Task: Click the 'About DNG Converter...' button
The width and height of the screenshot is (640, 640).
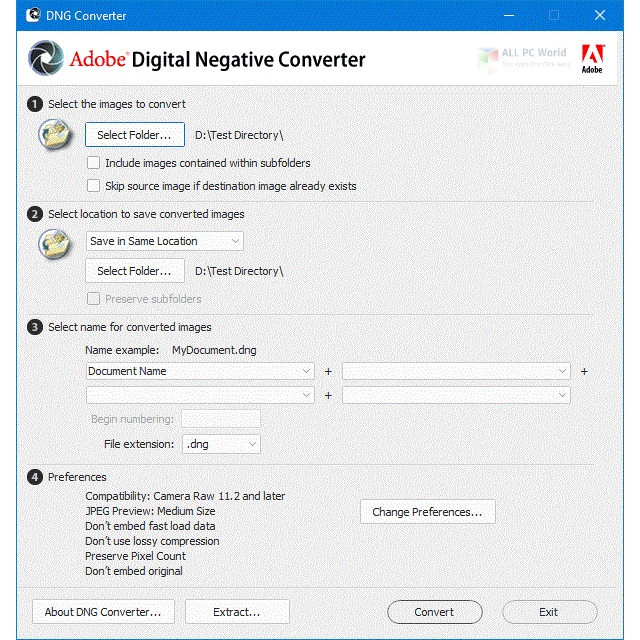Action: click(x=103, y=612)
